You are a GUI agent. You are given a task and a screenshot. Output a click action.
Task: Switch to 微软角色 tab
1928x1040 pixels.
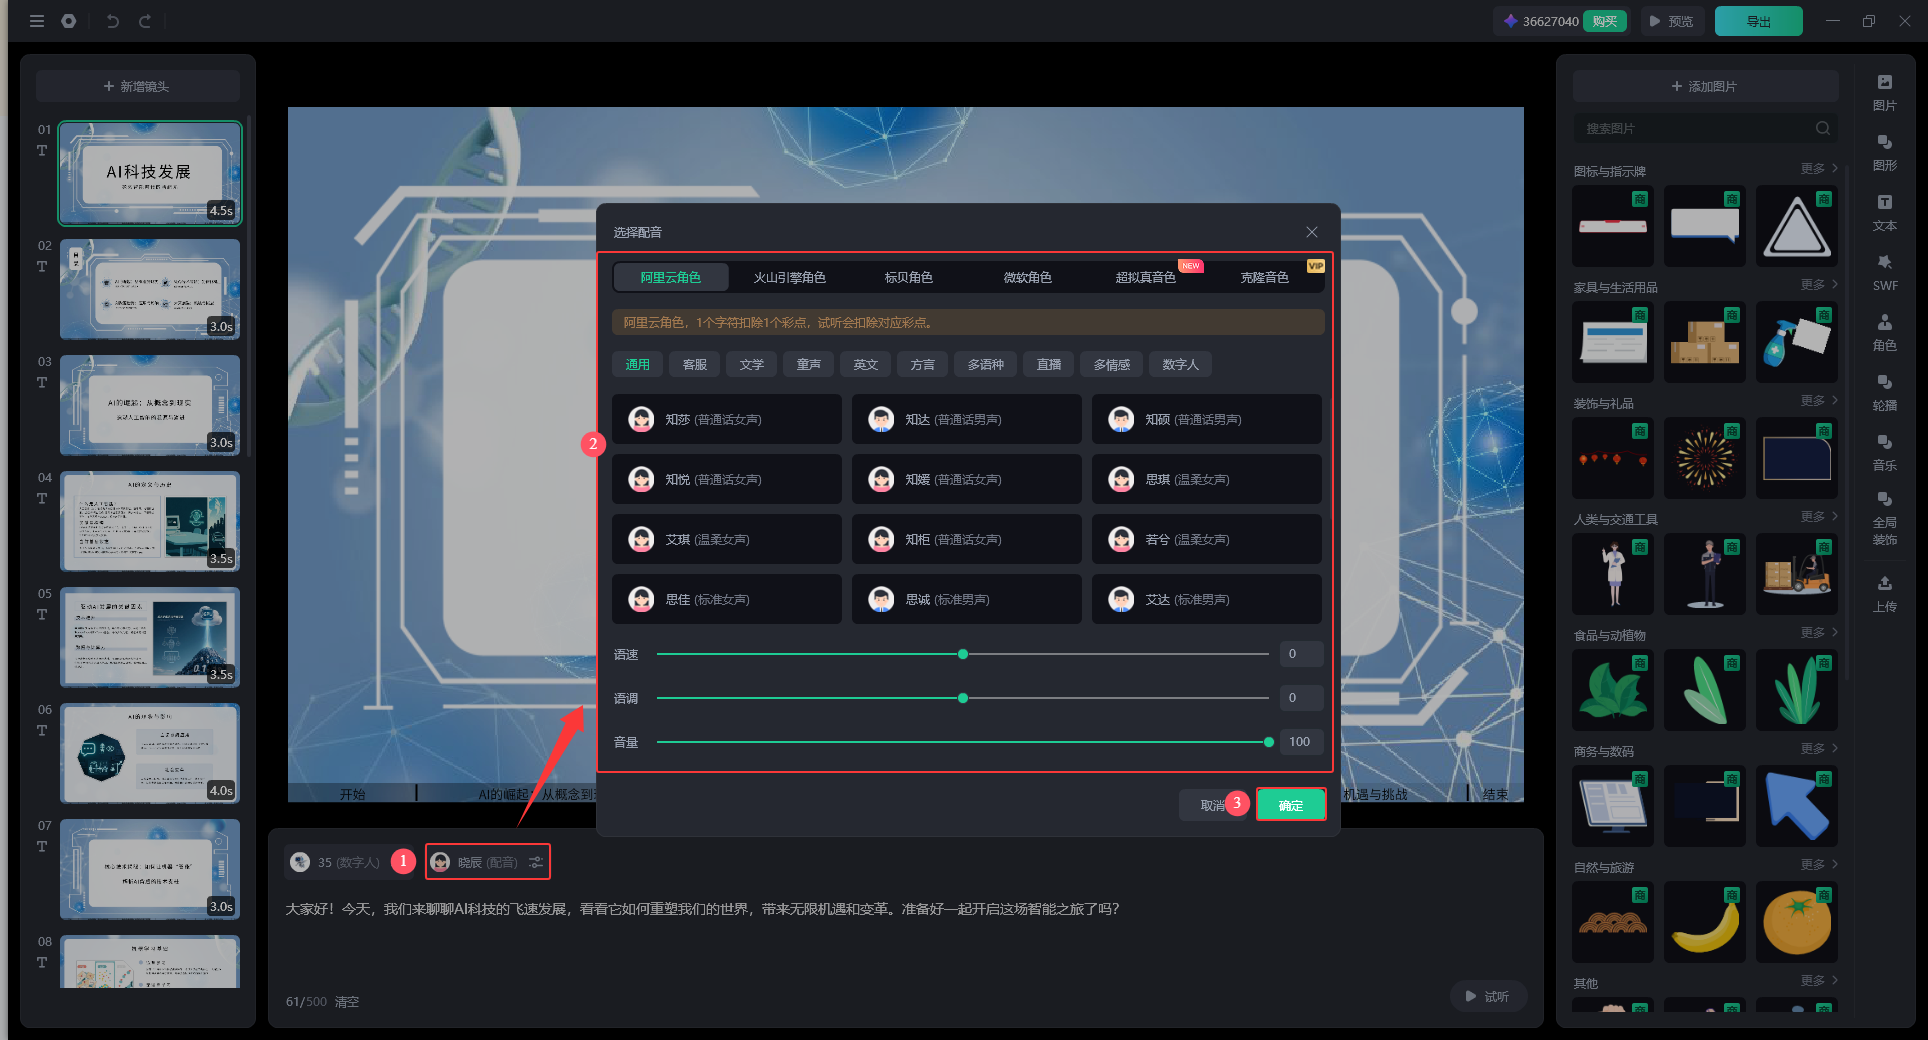(1027, 277)
